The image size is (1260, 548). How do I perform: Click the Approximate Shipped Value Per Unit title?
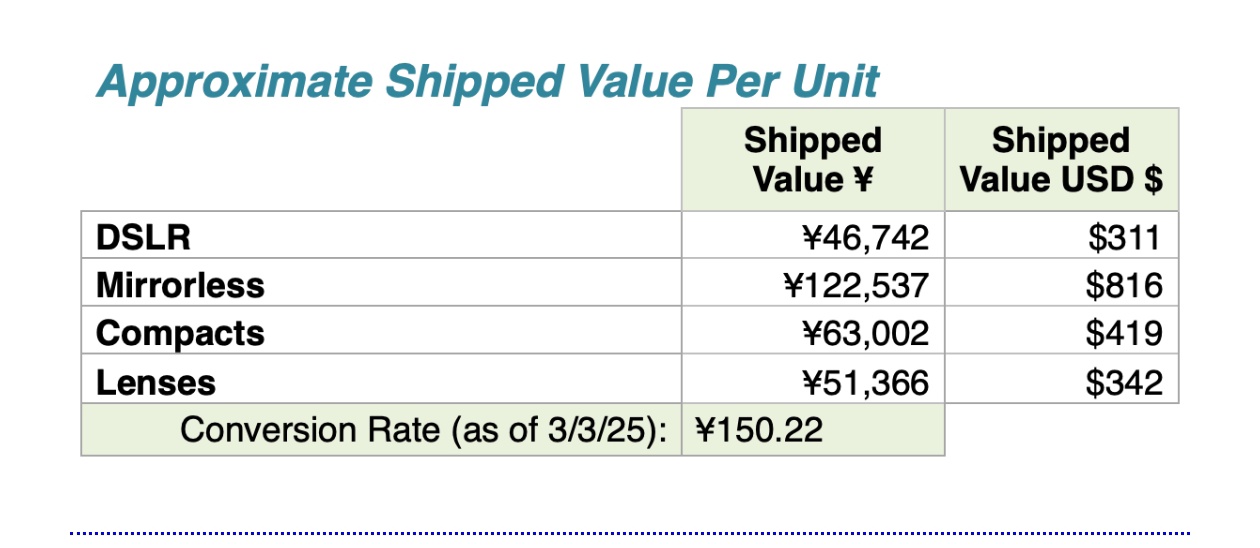(x=487, y=82)
